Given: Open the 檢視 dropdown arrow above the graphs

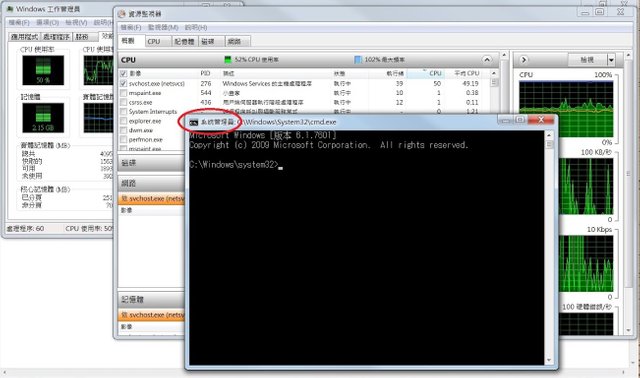Looking at the screenshot, I should click(611, 60).
